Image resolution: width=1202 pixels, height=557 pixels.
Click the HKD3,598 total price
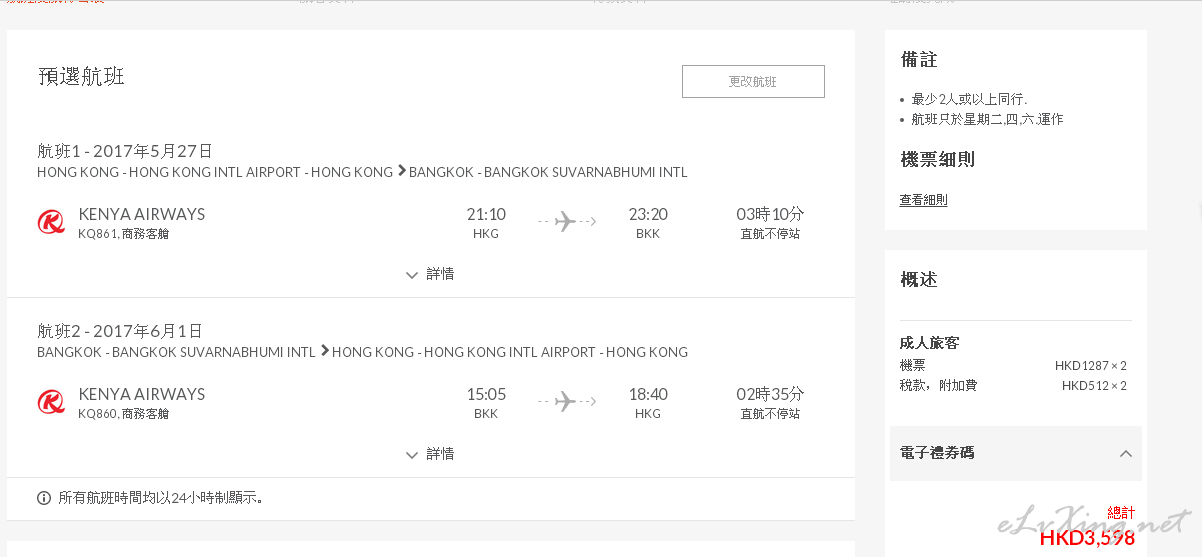click(1087, 538)
